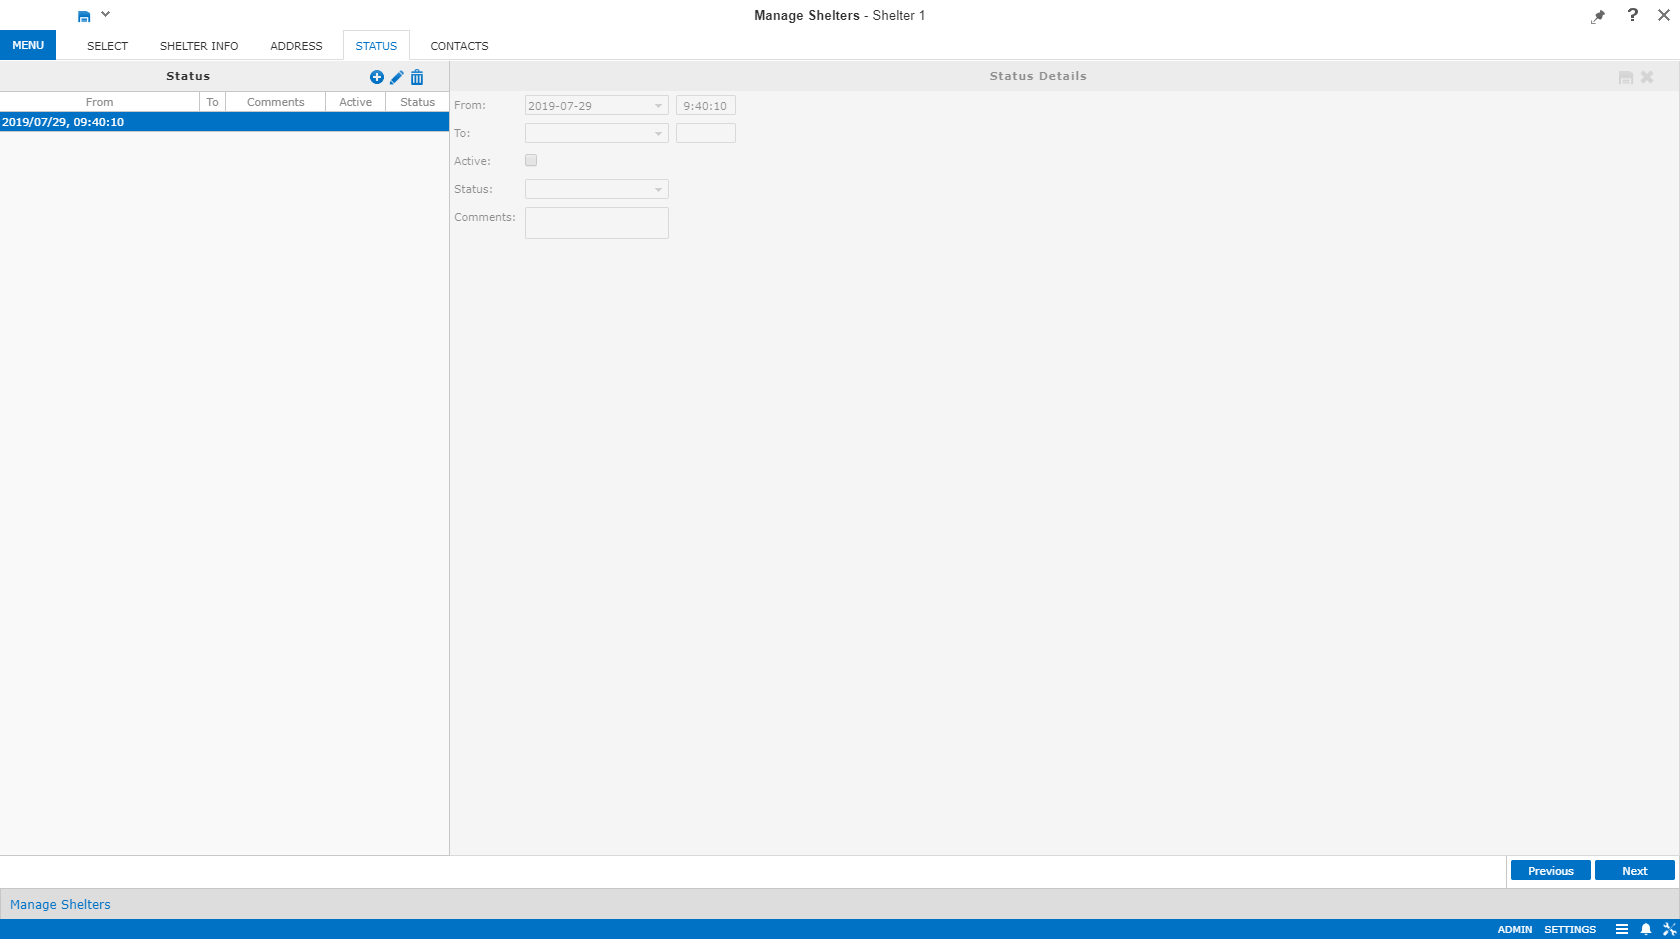This screenshot has height=939, width=1680.
Task: Toggle the Active checkbox
Action: tap(531, 160)
